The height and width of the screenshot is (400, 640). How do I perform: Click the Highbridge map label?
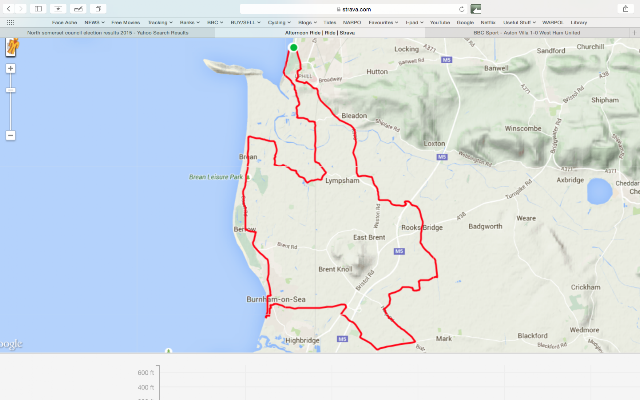[x=302, y=340]
